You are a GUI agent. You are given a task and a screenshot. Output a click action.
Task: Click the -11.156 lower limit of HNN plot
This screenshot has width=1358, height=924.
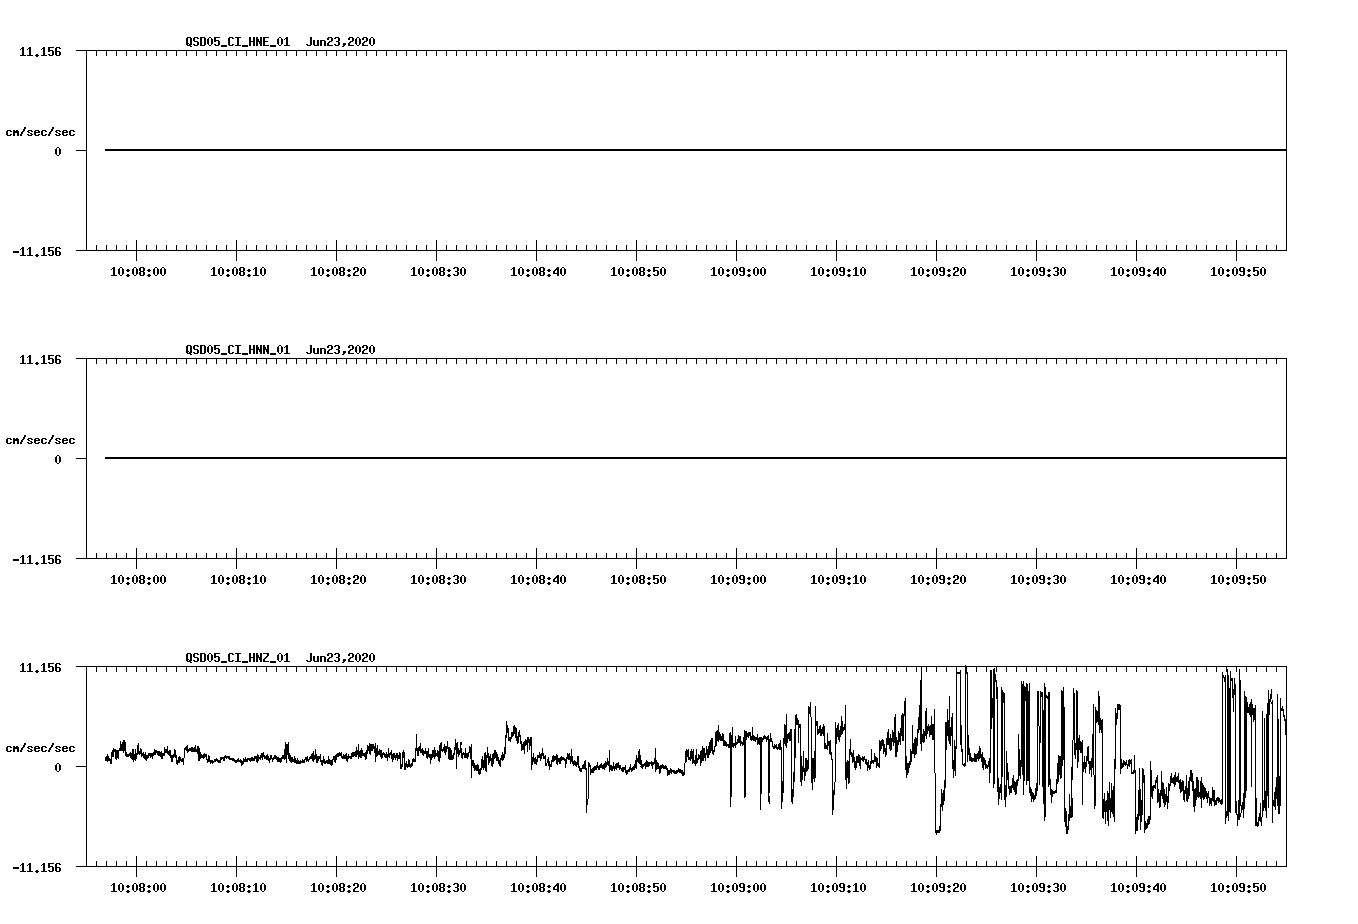36,560
